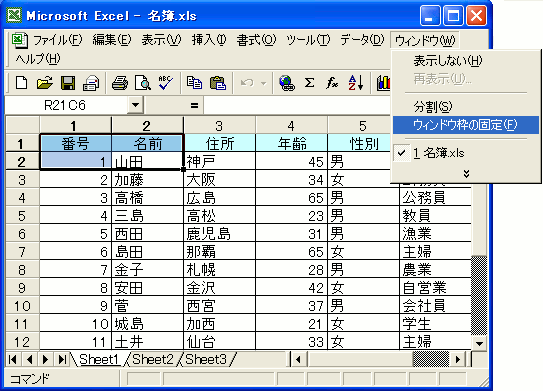
Task: Click the horizontal scrollbar right arrow
Action: [457, 359]
